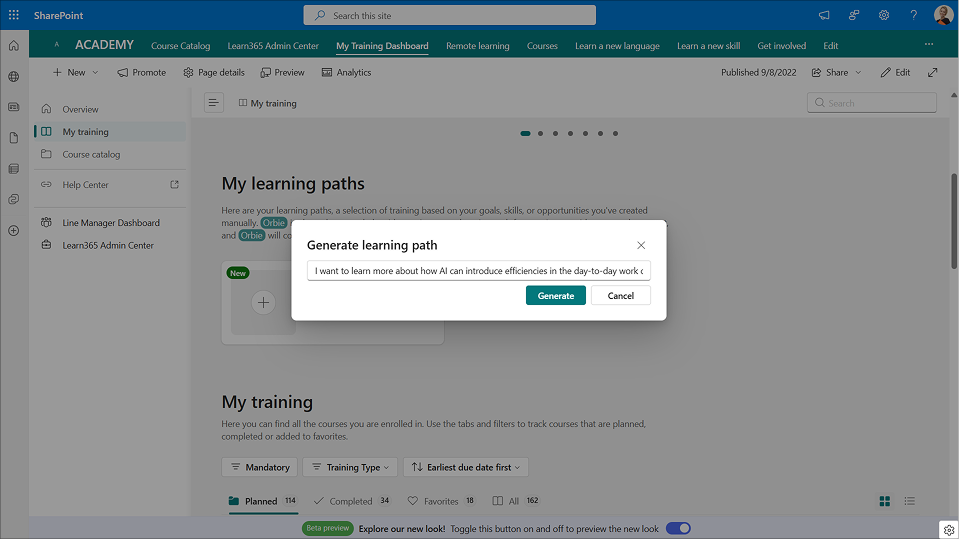The image size is (959, 539).
Task: Close the Generate learning path dialog
Action: [641, 245]
